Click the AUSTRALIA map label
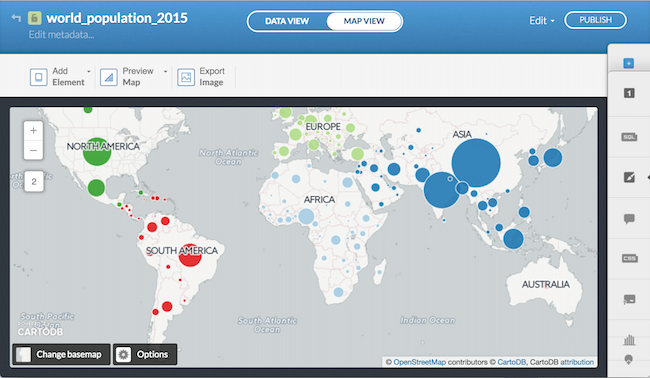650x378 pixels. tap(546, 284)
